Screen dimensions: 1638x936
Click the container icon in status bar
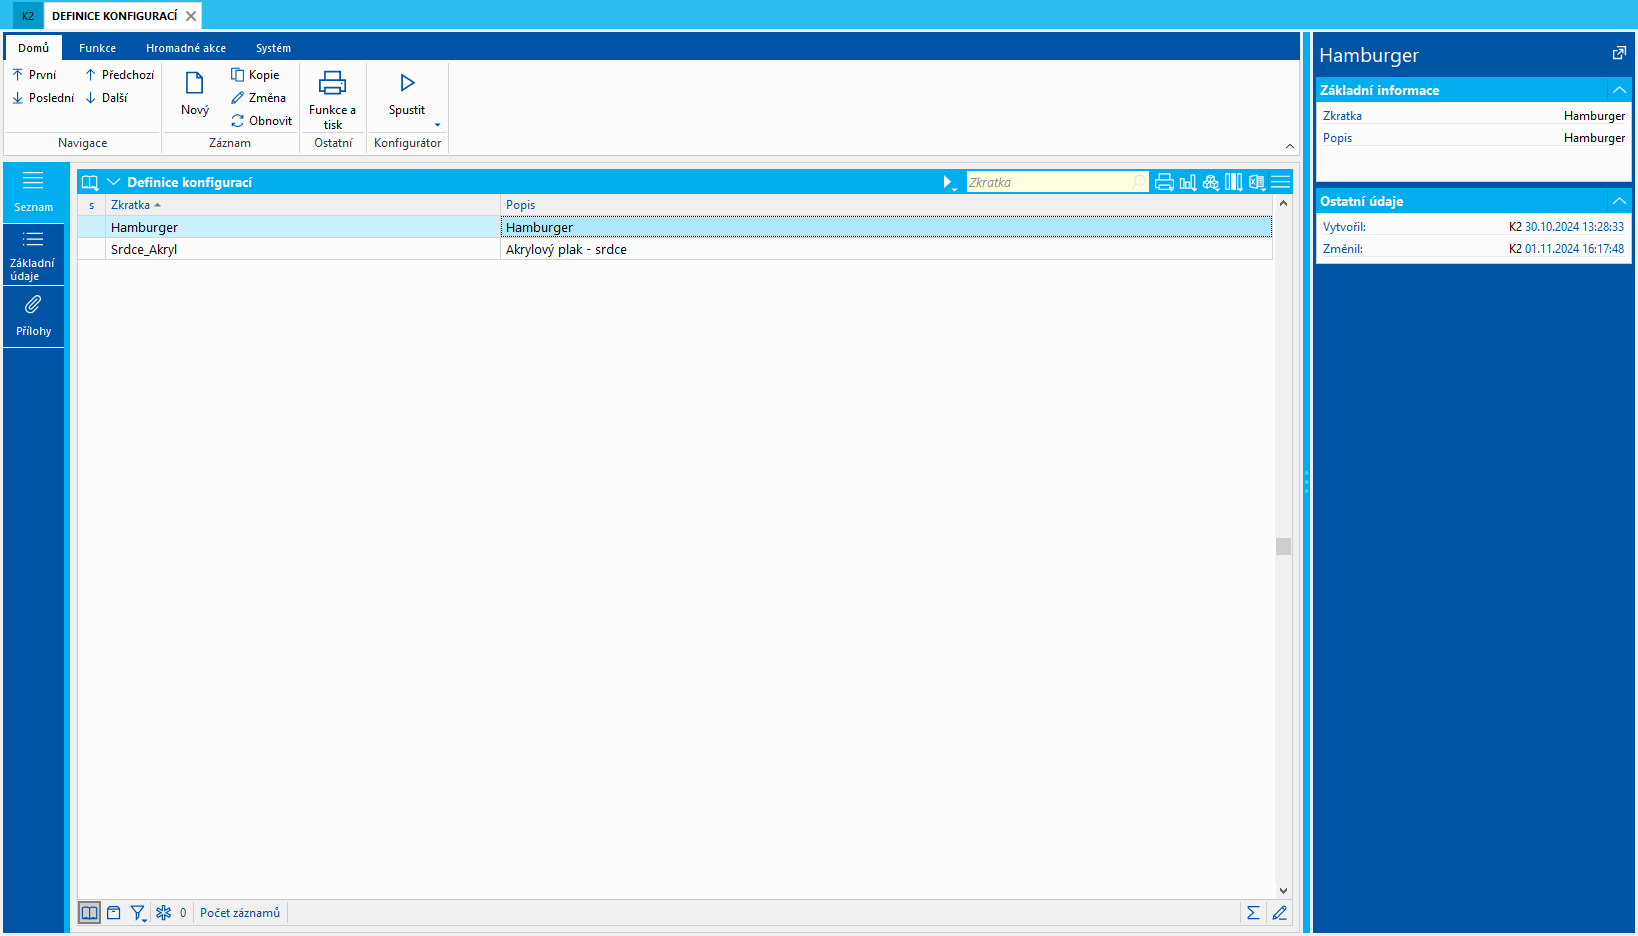click(114, 912)
